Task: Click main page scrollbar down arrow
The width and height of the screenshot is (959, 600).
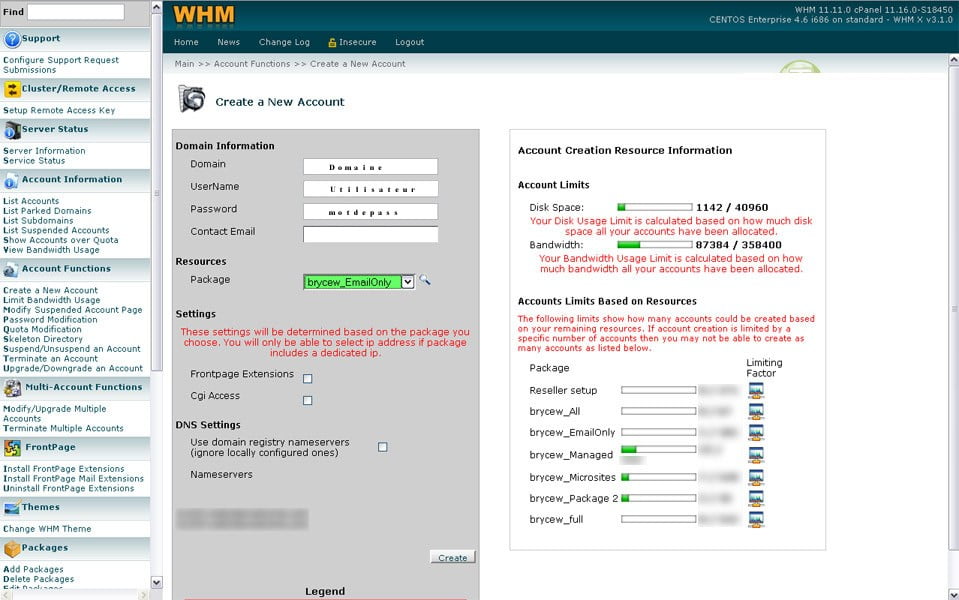Action: 953,594
